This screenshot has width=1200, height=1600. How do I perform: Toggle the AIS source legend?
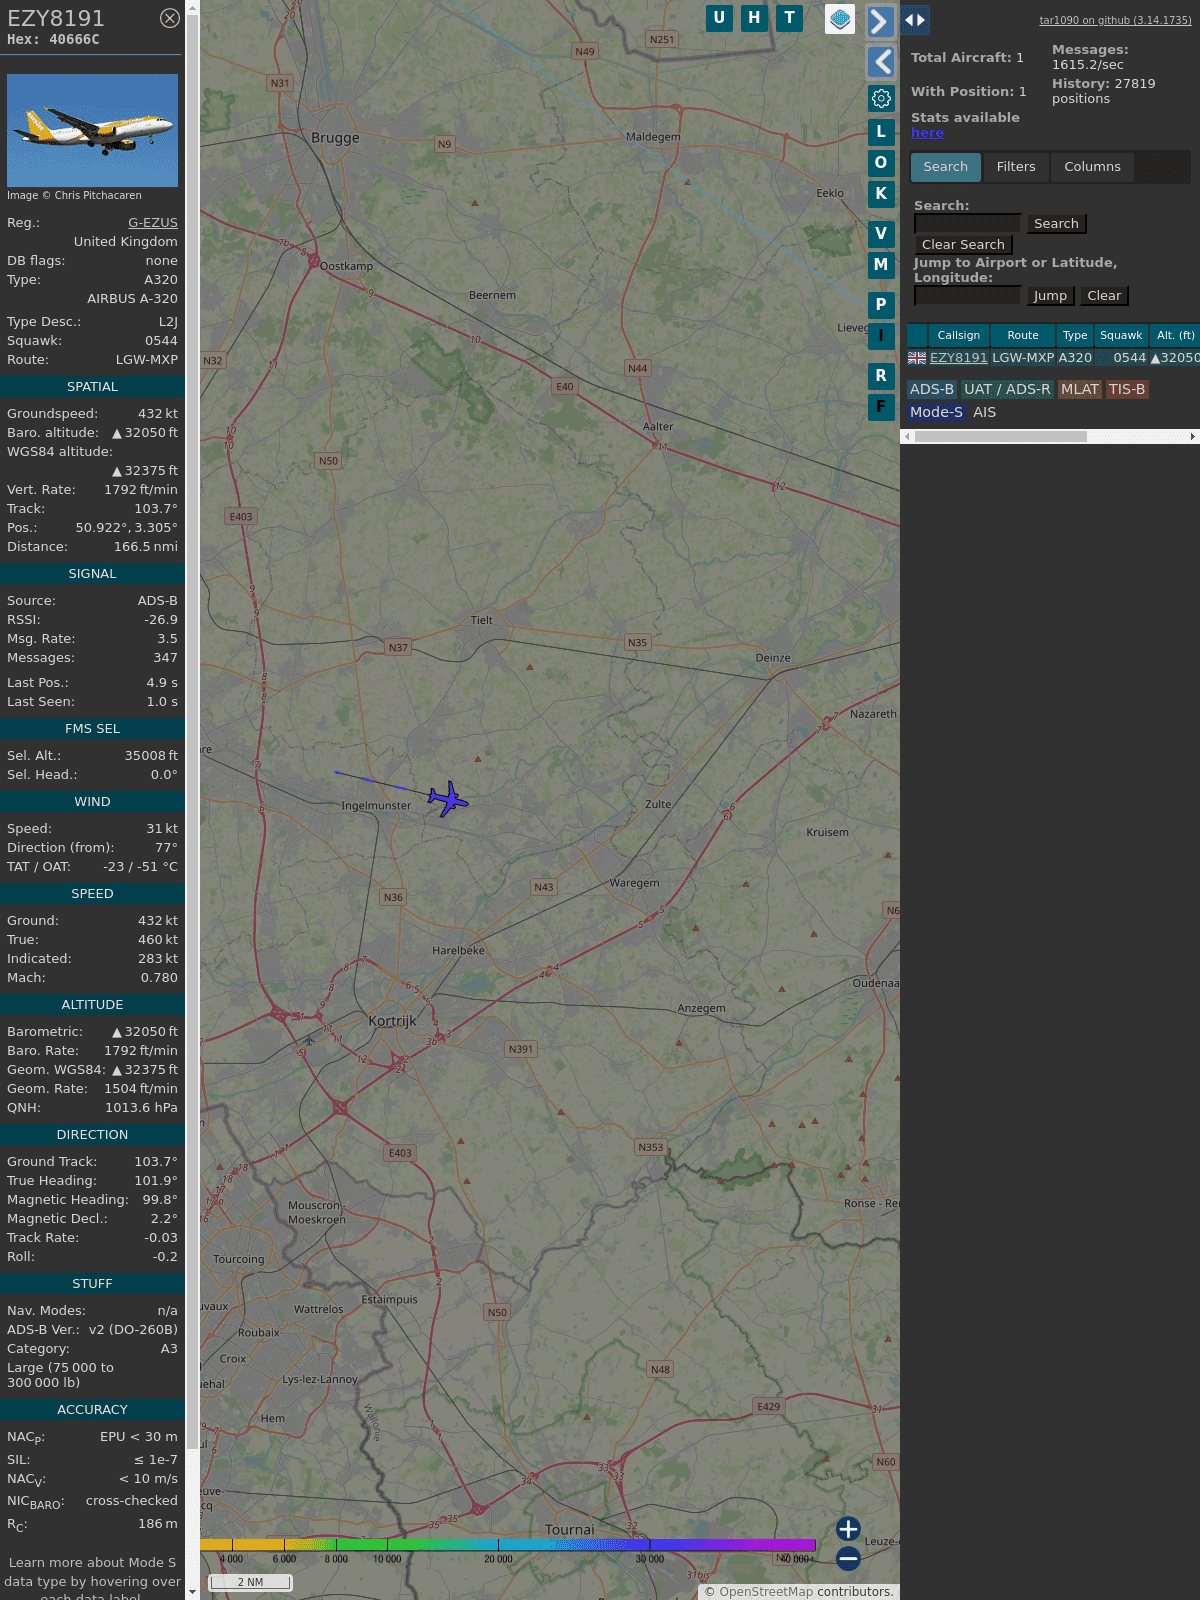click(x=984, y=412)
